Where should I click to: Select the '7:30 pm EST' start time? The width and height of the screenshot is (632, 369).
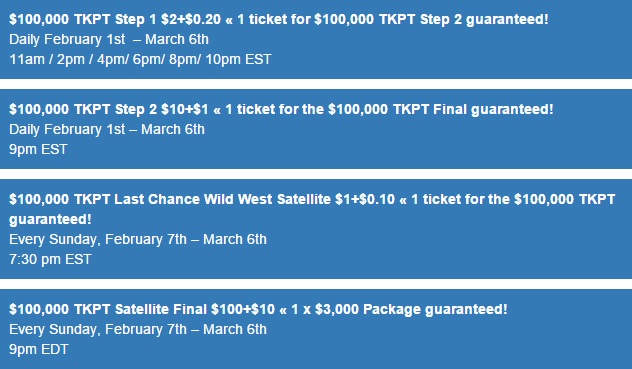(50, 259)
